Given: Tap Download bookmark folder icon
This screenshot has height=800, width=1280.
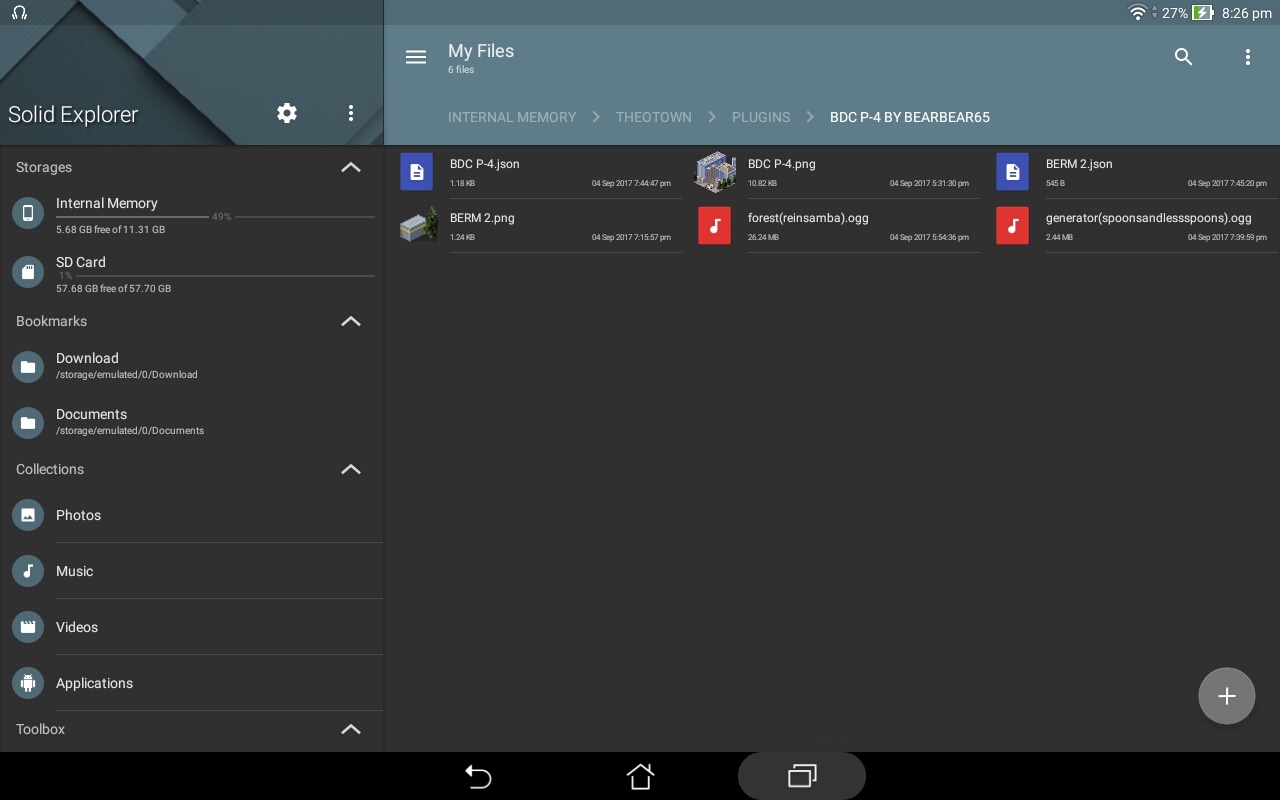Looking at the screenshot, I should 28,367.
